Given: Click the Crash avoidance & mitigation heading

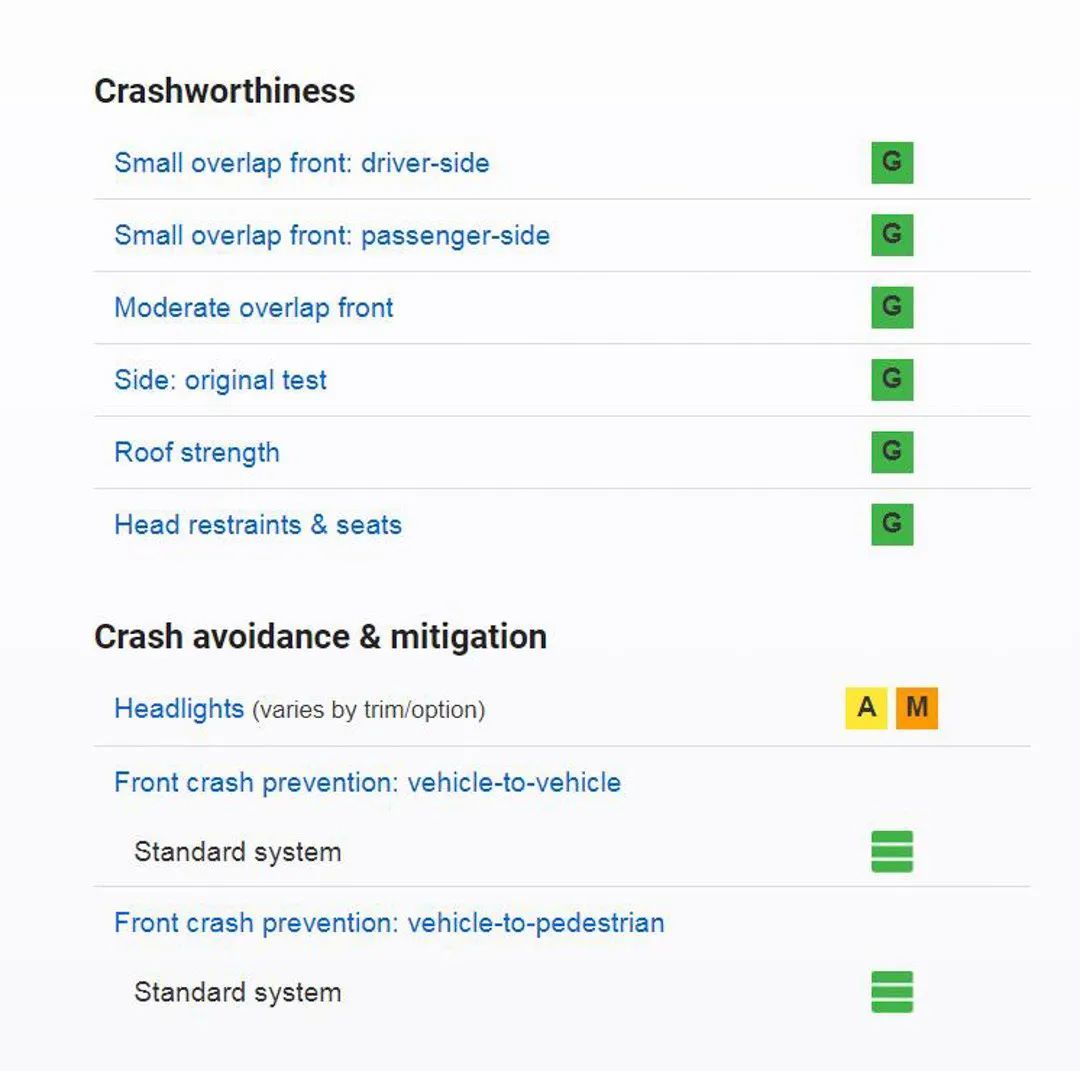Looking at the screenshot, I should 320,637.
